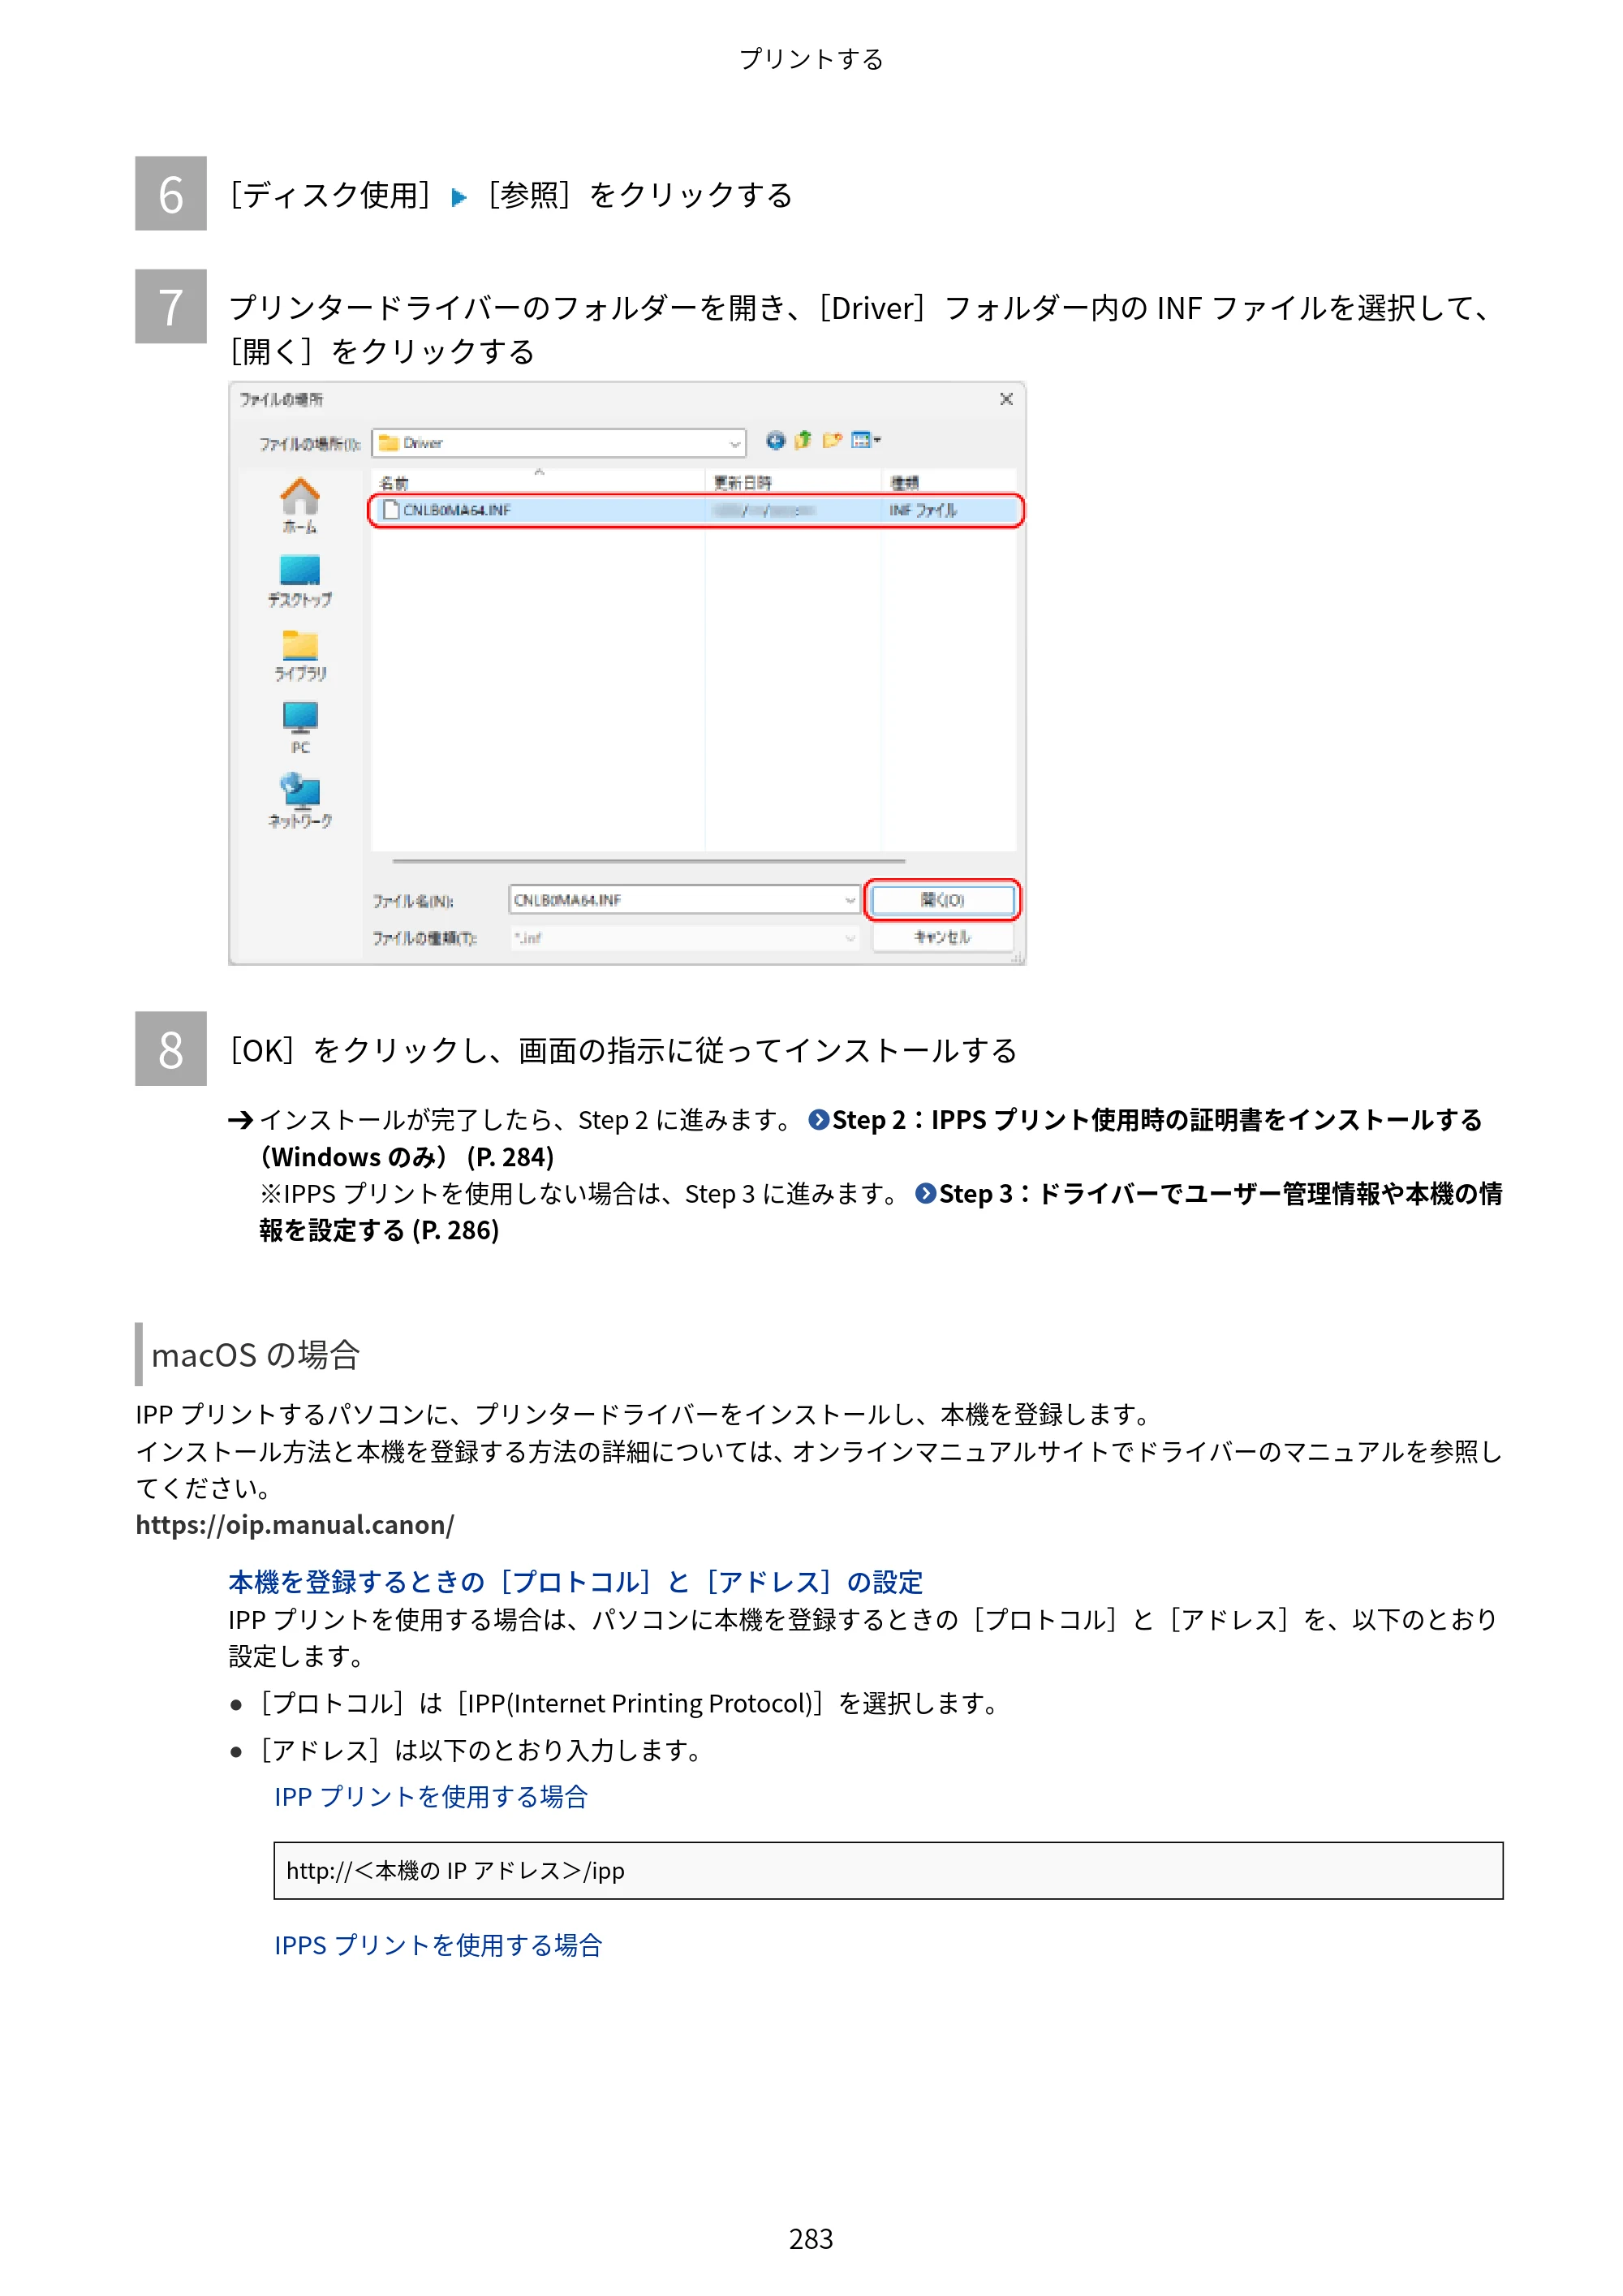1623x2296 pixels.
Task: Click the https://oip.manual.canon/ URL
Action: [295, 1524]
